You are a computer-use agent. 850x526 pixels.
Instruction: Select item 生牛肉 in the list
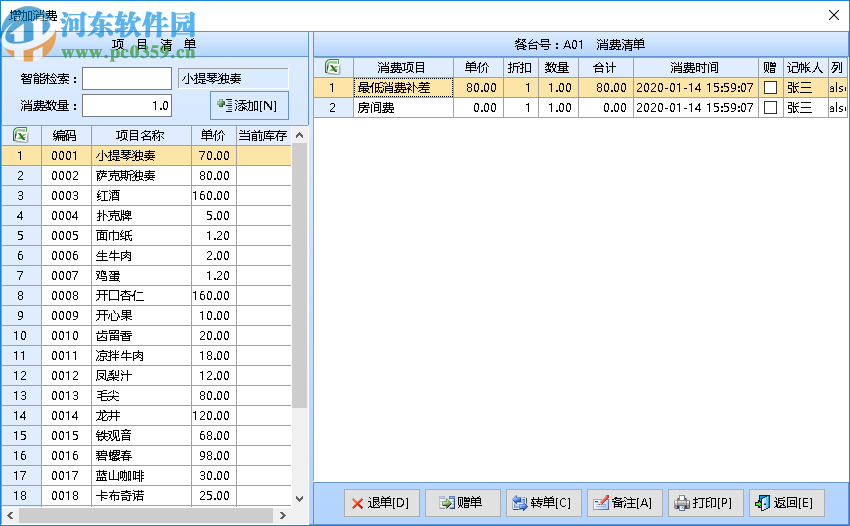point(141,256)
